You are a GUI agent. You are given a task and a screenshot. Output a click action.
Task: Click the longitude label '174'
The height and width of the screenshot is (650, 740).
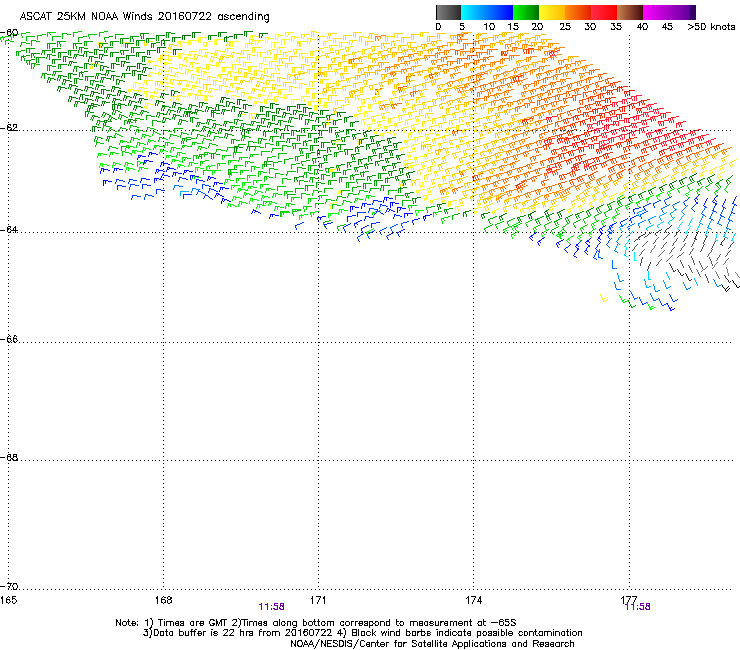click(474, 600)
